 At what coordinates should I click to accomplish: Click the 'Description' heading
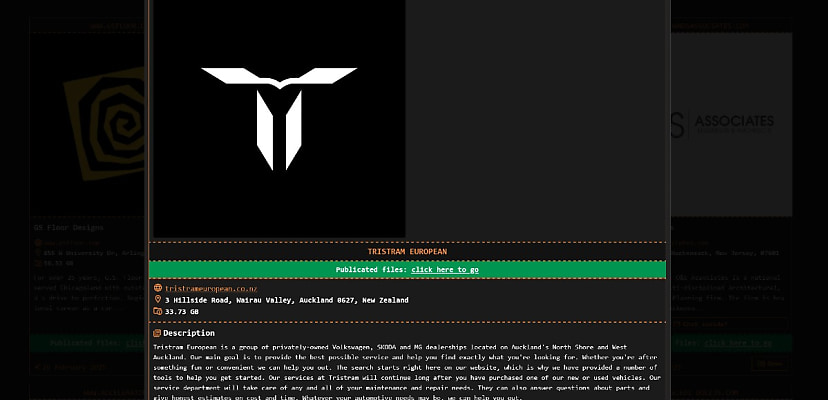(189, 333)
